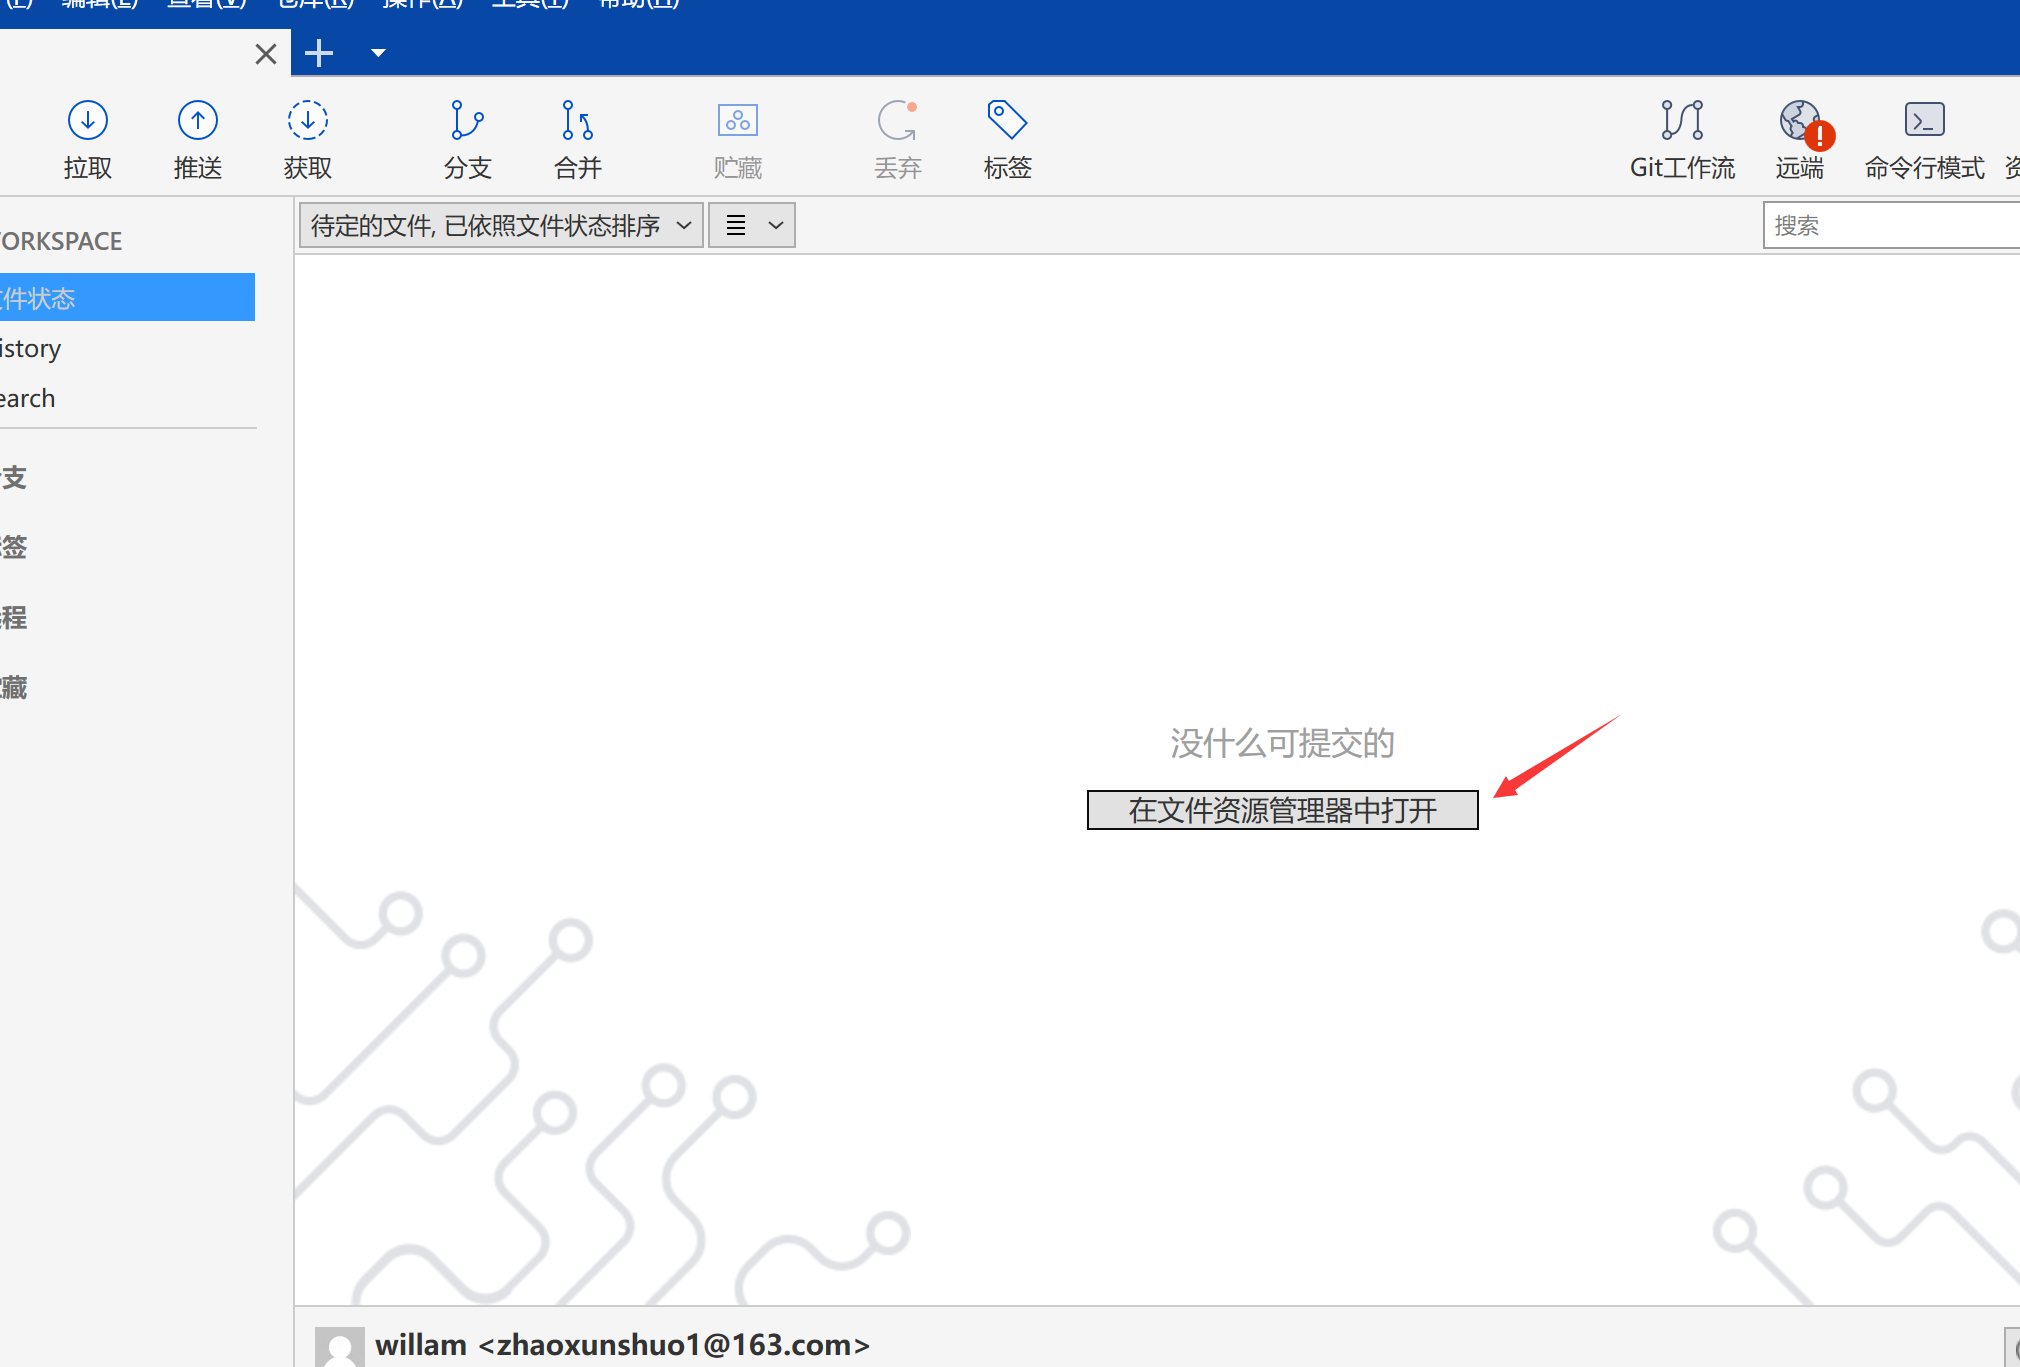Select Search in the workspace sidebar
The width and height of the screenshot is (2020, 1367).
[28, 398]
